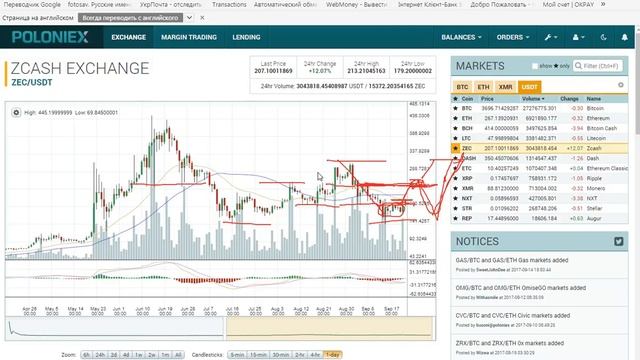Open DASH market row
The image size is (640, 360).
[539, 158]
